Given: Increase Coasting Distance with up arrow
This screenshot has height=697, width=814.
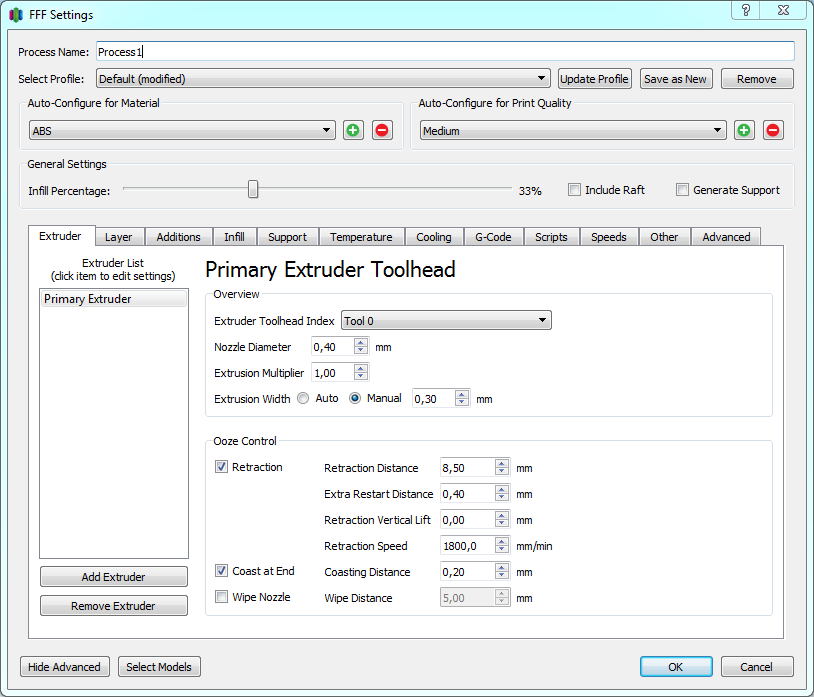Looking at the screenshot, I should coord(501,567).
